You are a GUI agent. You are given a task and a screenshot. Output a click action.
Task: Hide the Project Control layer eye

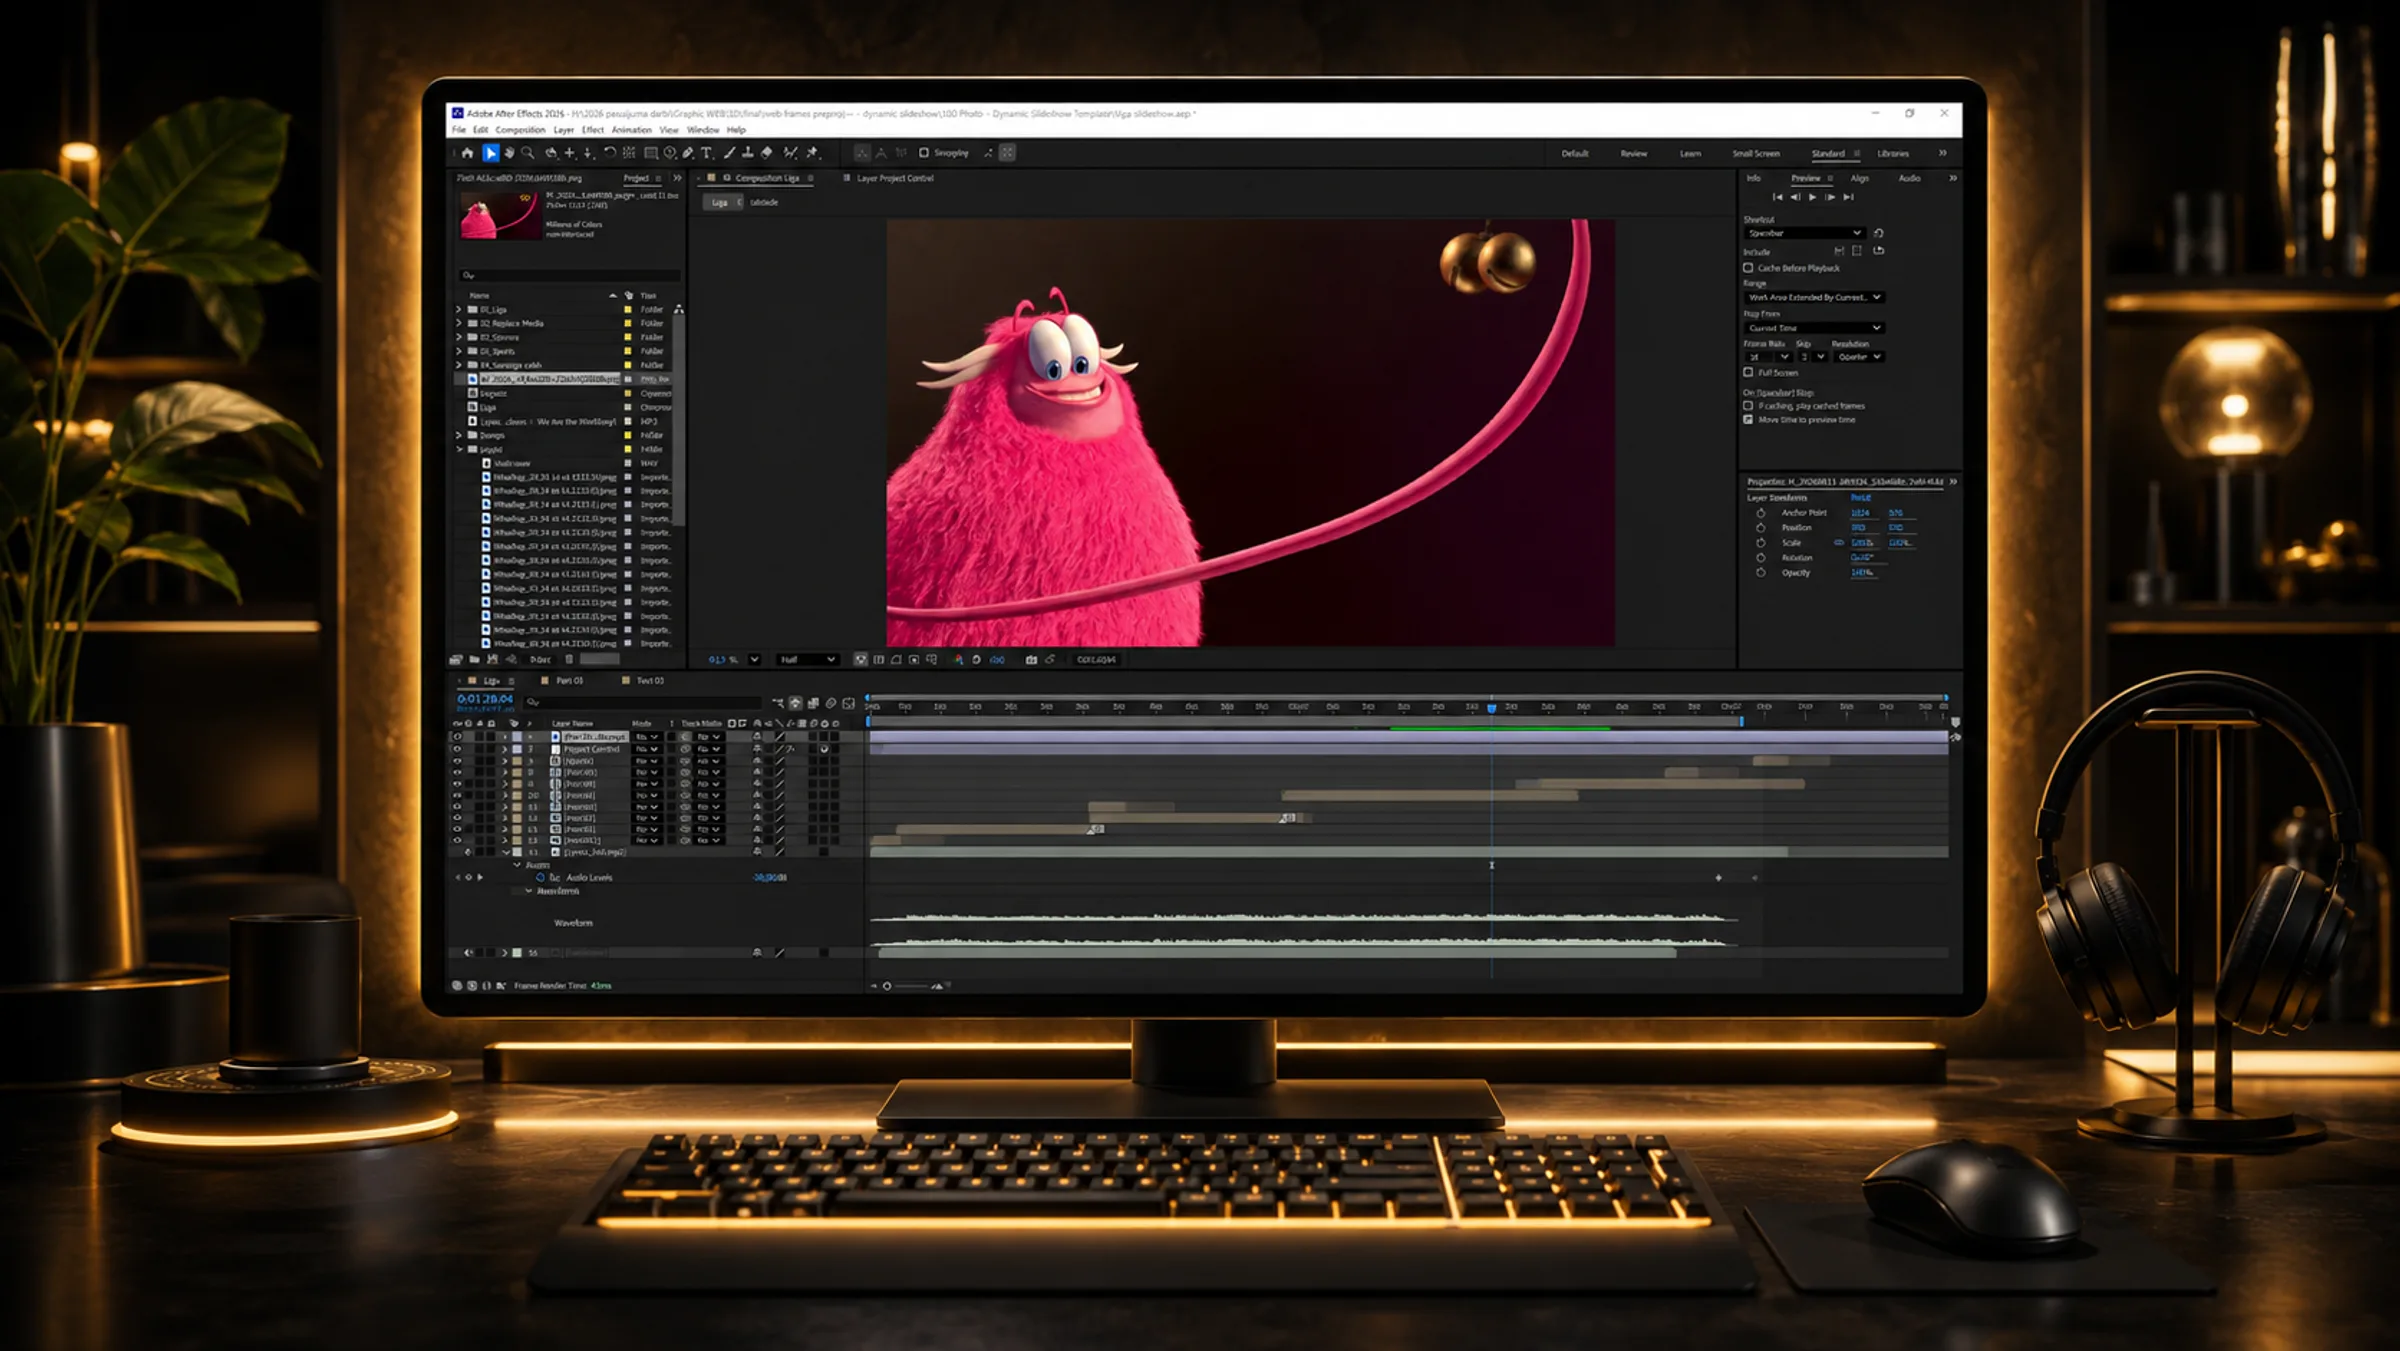pos(458,749)
